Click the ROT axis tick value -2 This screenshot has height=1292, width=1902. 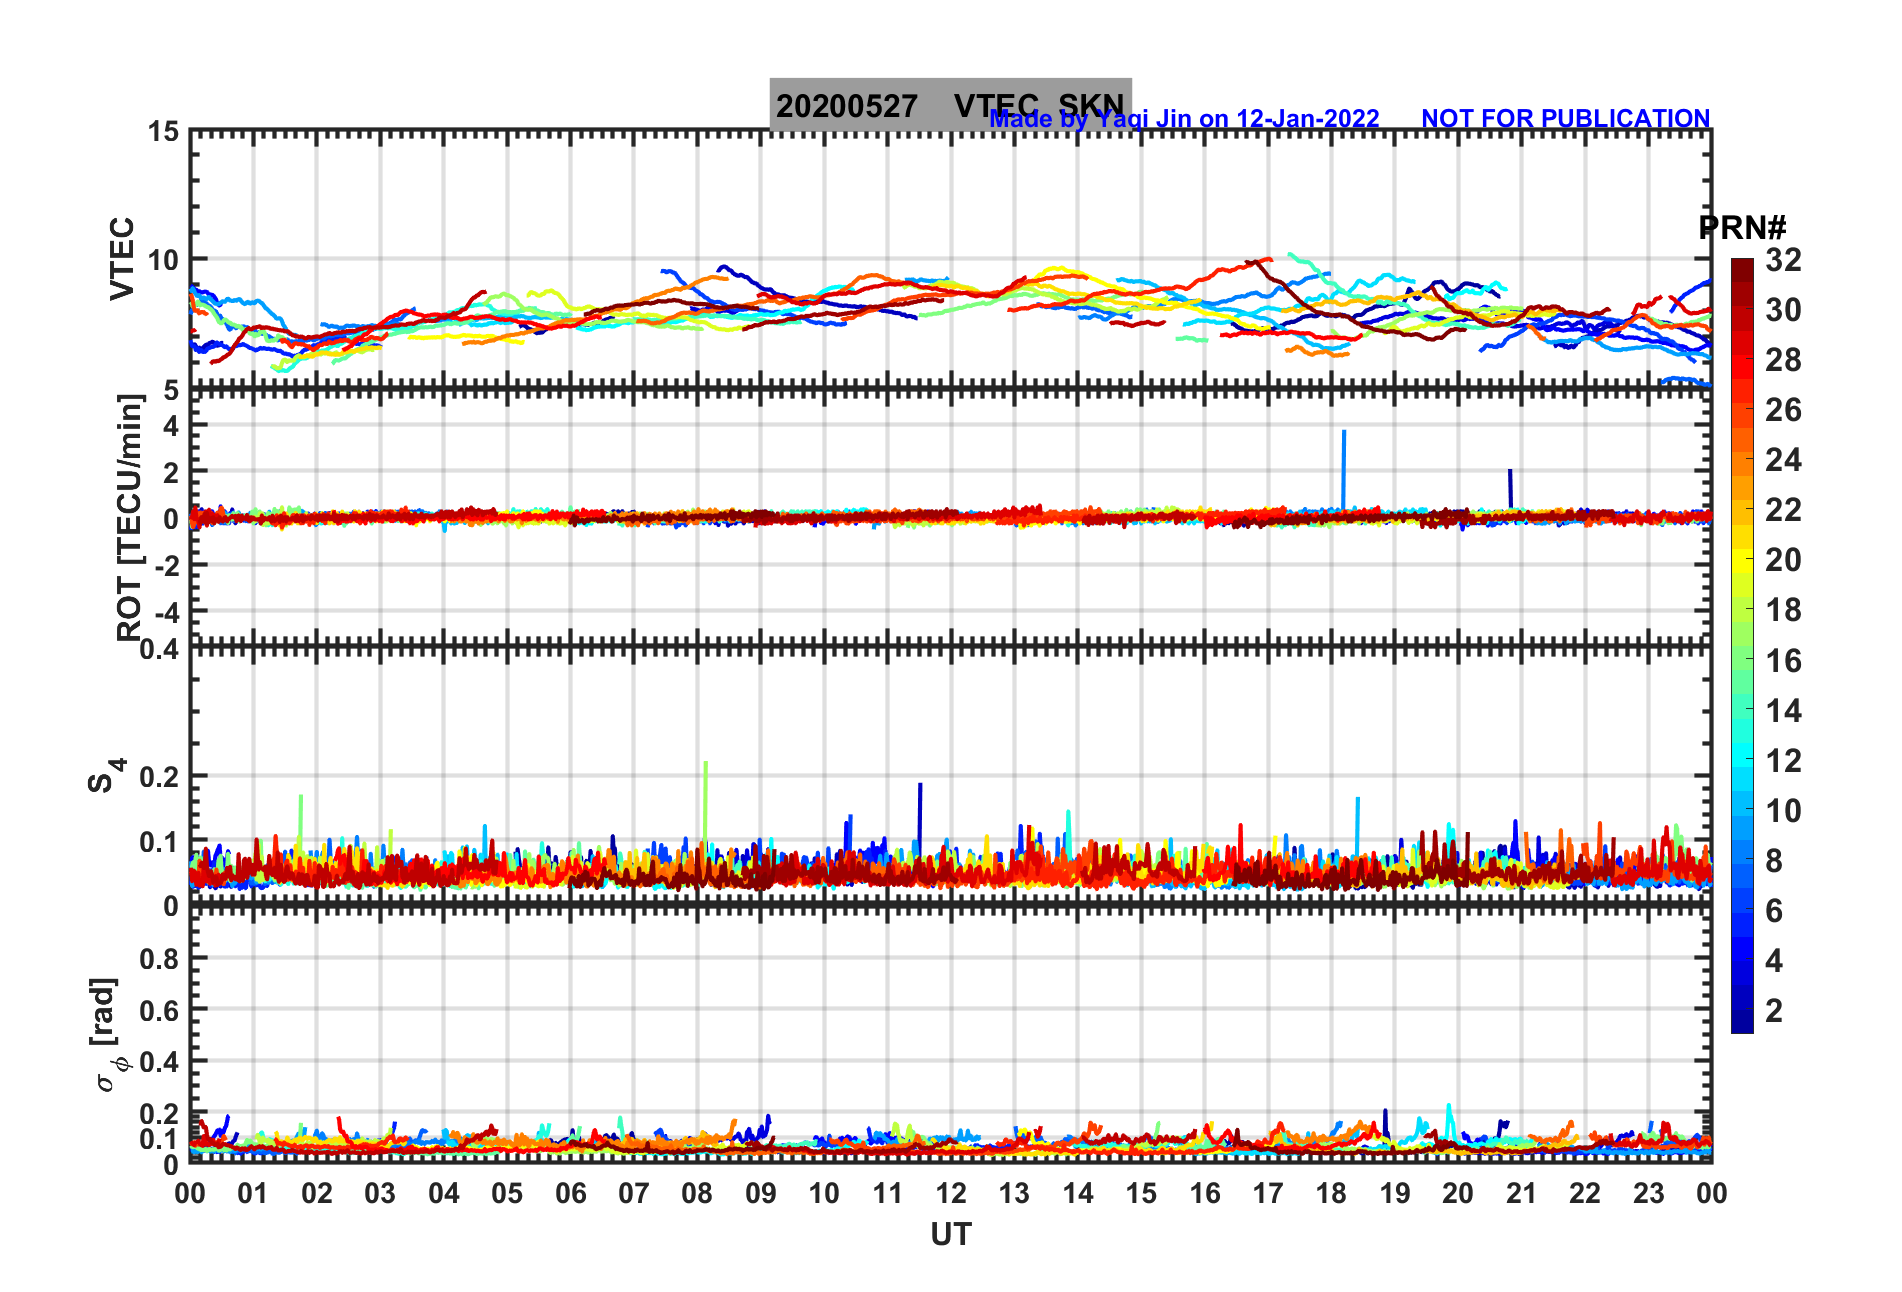tap(168, 565)
